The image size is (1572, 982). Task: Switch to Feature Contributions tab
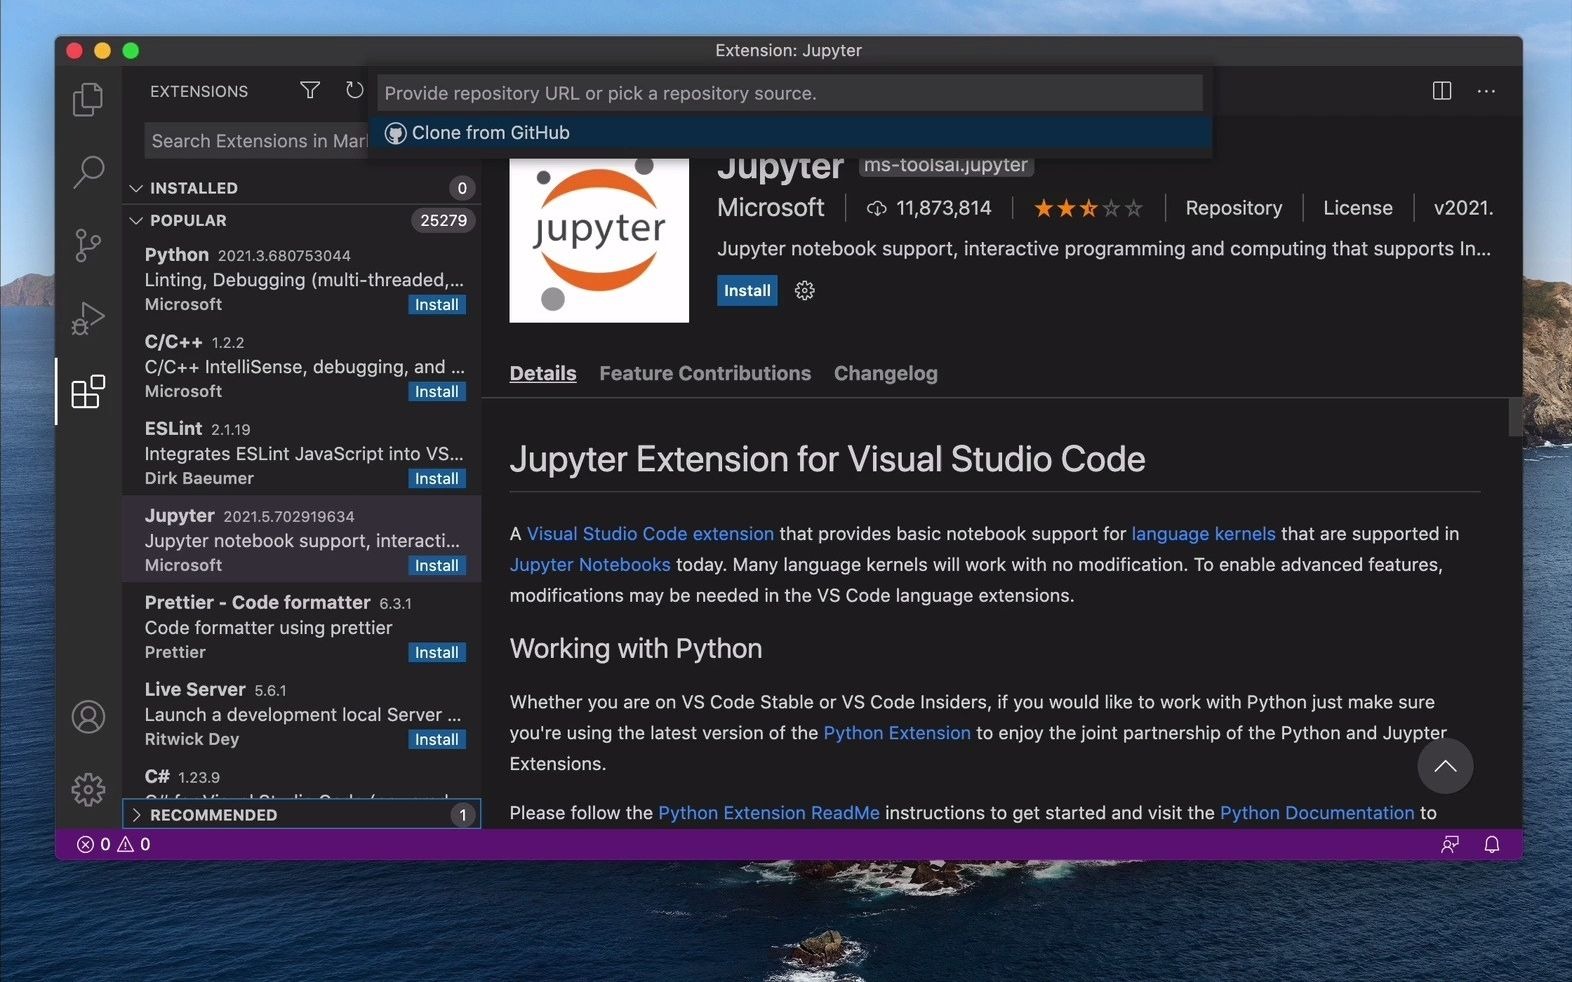coord(705,373)
